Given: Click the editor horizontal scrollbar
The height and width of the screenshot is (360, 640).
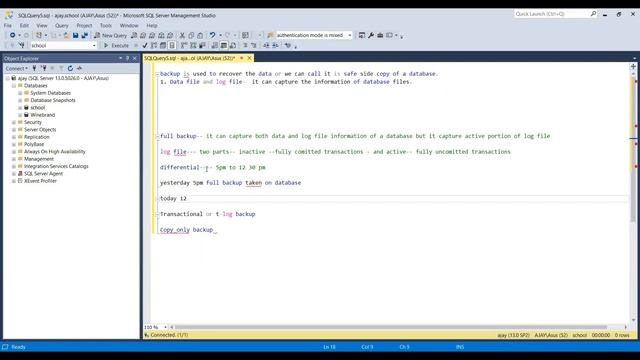Looking at the screenshot, I should 391,327.
